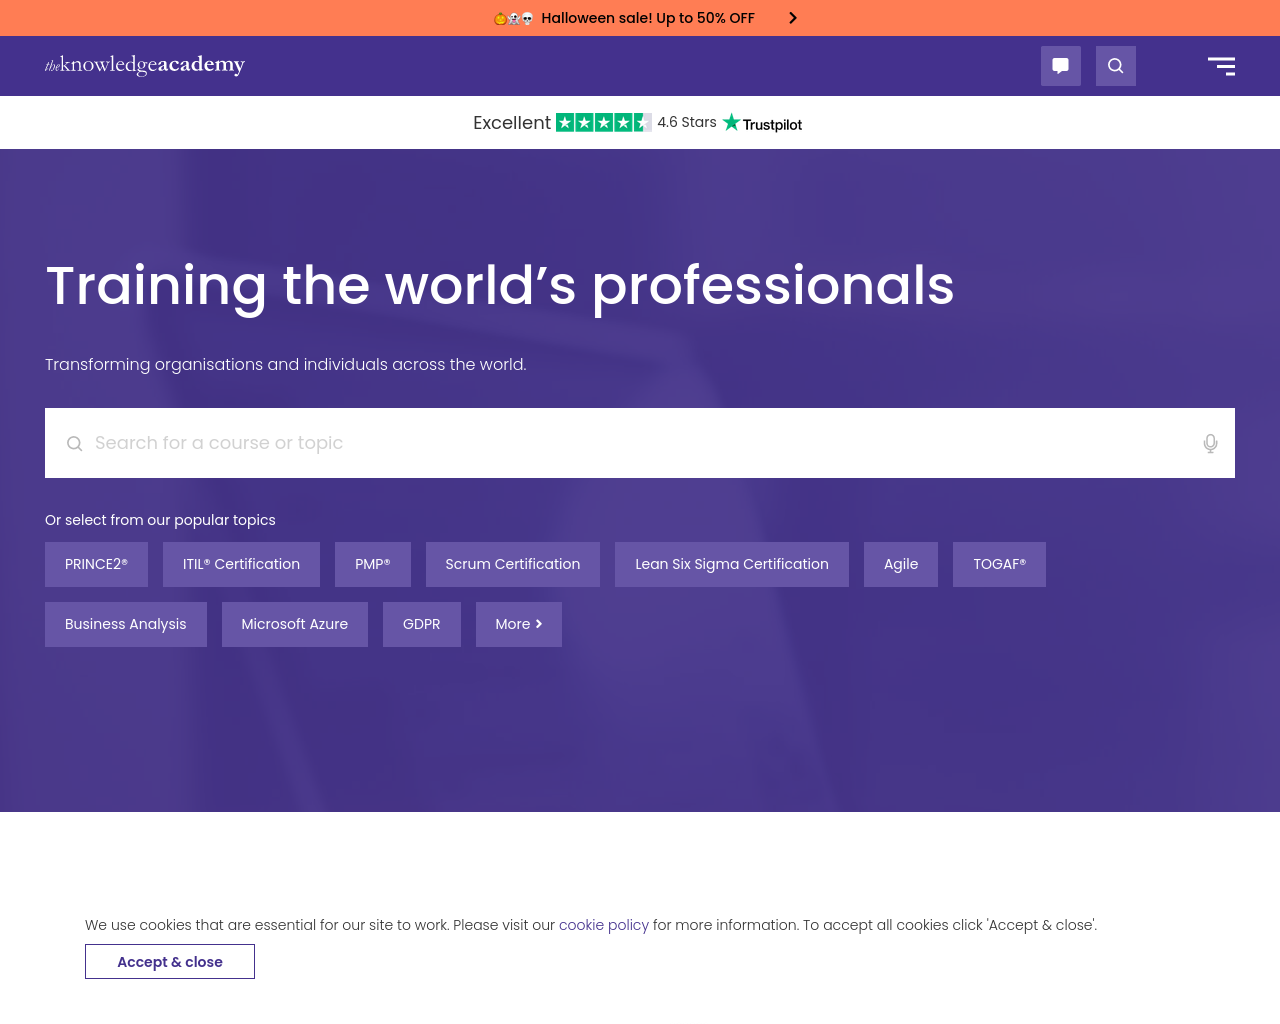Viewport: 1280px width, 1024px height.
Task: Click the Halloween emoji icons in the banner
Action: [514, 18]
